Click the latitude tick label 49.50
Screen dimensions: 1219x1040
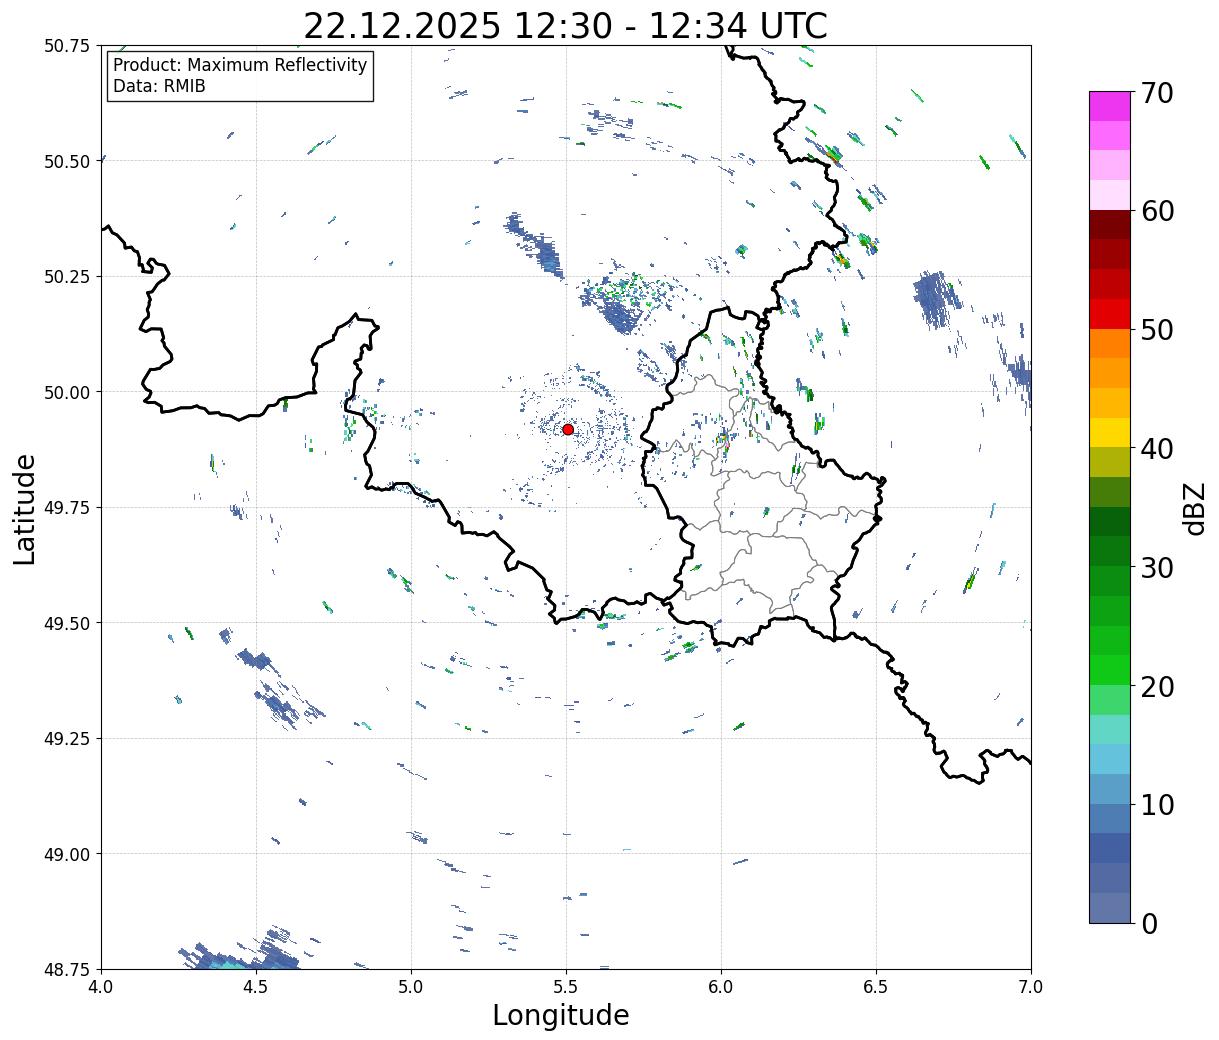click(x=67, y=623)
